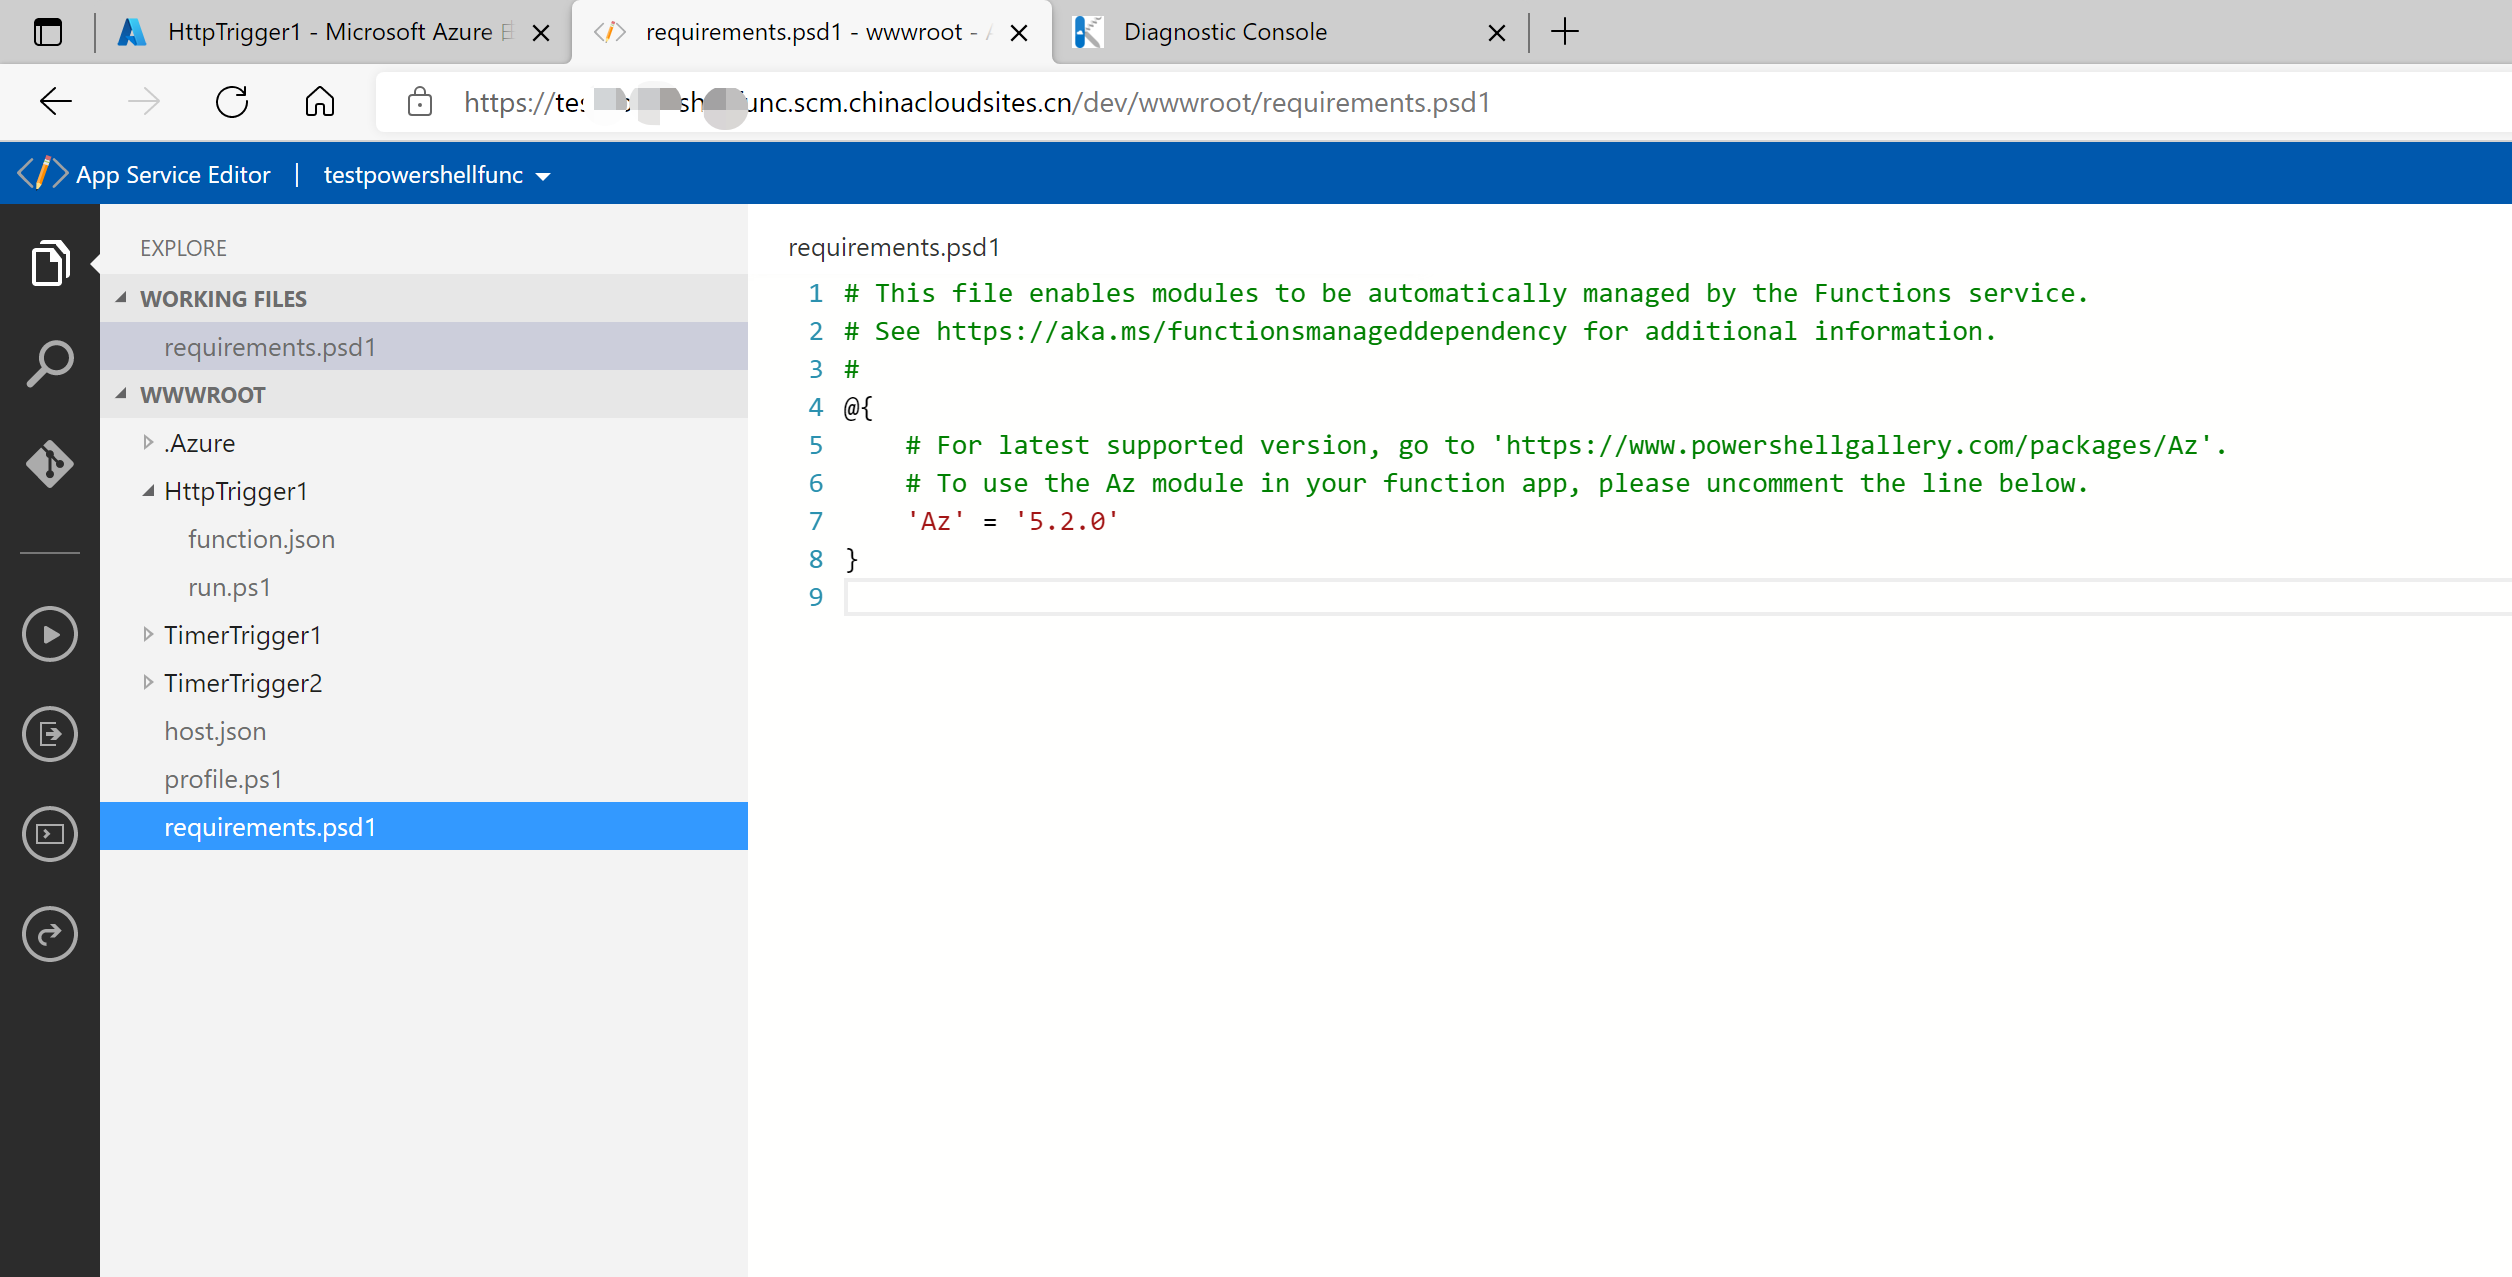The image size is (2512, 1277).
Task: Open run.ps1 file in tree
Action: coord(229,587)
